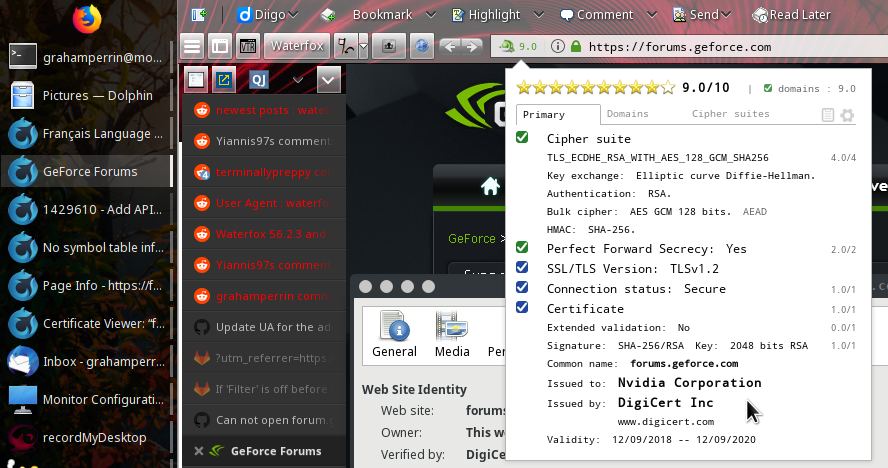Close the GeForce Forums vertical tab
This screenshot has height=468, width=888.
199,451
